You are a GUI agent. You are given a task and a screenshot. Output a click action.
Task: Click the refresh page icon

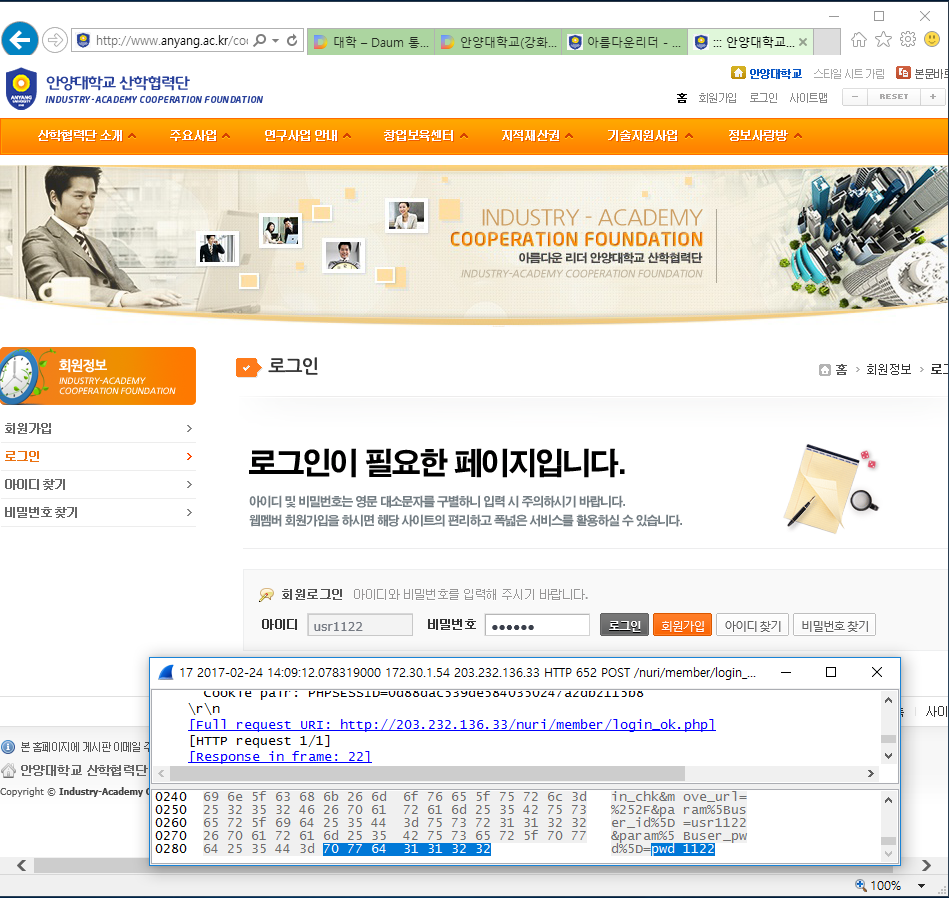[x=292, y=41]
